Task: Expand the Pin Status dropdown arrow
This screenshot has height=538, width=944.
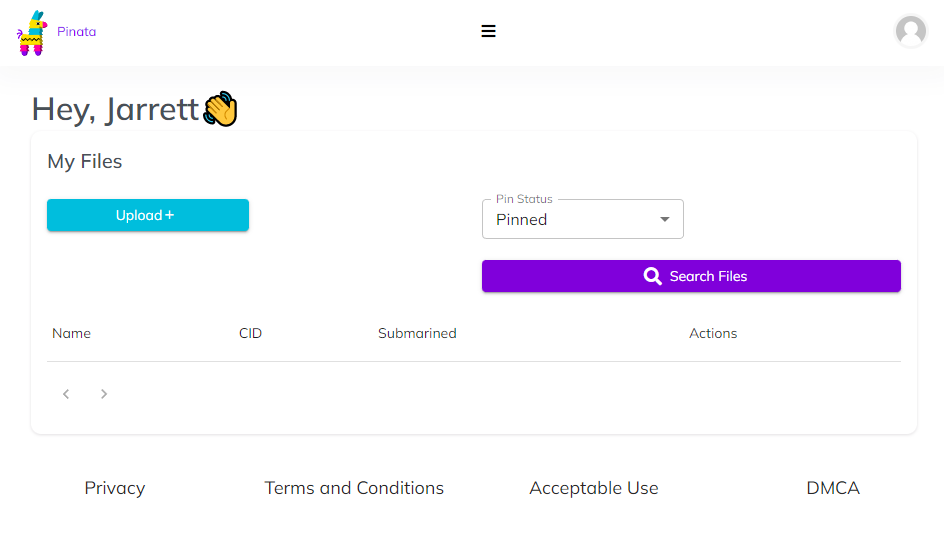Action: point(665,219)
